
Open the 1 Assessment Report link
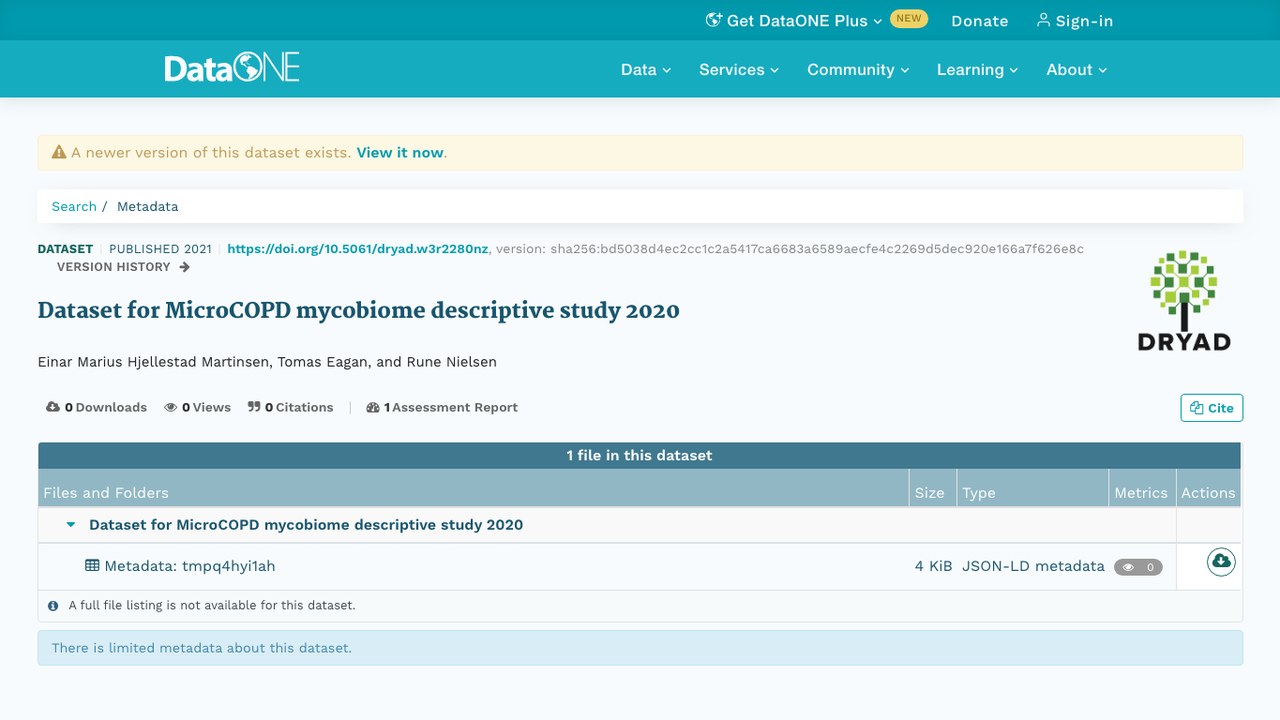click(x=442, y=407)
